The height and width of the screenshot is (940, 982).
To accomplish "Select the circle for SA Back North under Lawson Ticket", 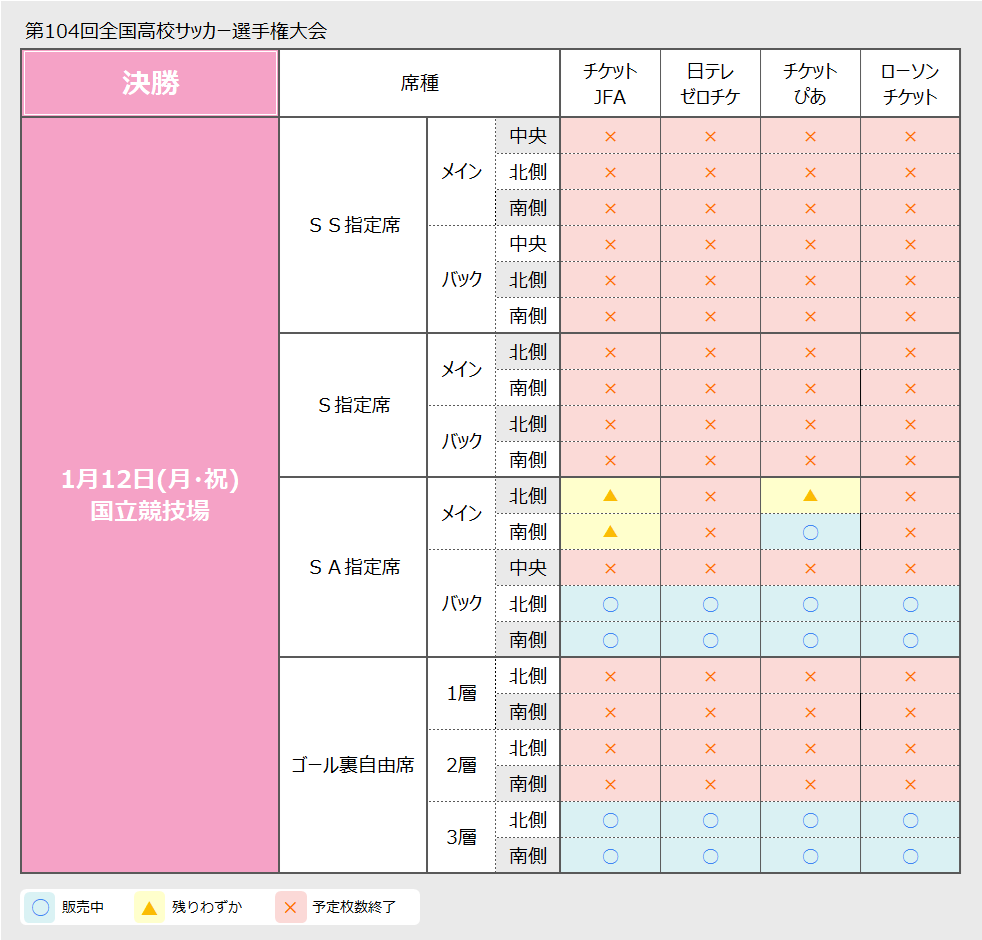I will tap(910, 603).
